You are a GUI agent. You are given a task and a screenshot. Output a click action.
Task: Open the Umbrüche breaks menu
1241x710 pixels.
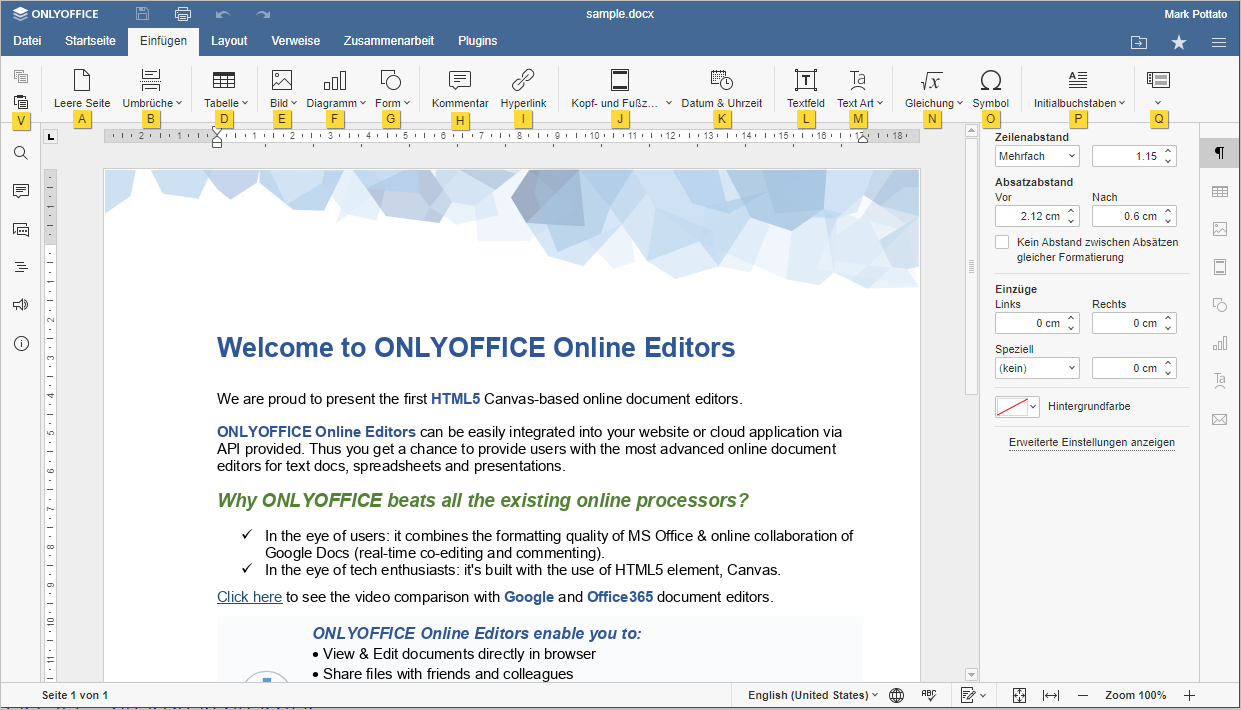pos(152,89)
